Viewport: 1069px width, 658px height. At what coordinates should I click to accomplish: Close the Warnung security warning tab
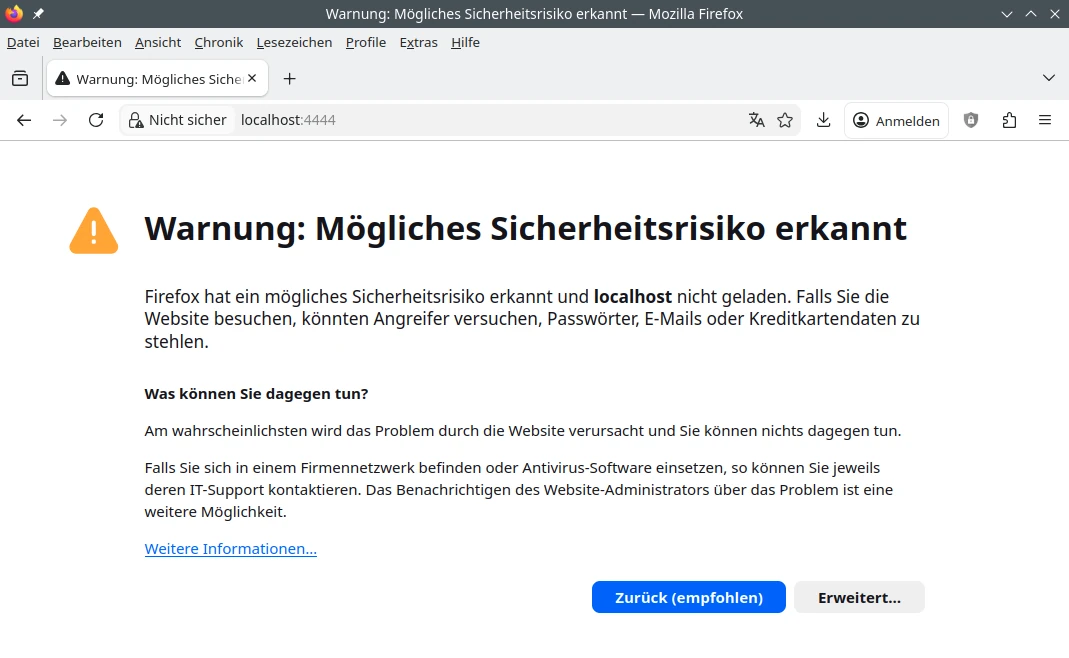pyautogui.click(x=252, y=78)
